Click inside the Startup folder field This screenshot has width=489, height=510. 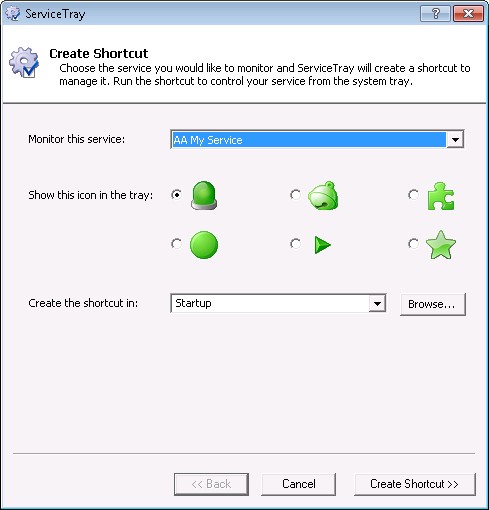point(270,303)
